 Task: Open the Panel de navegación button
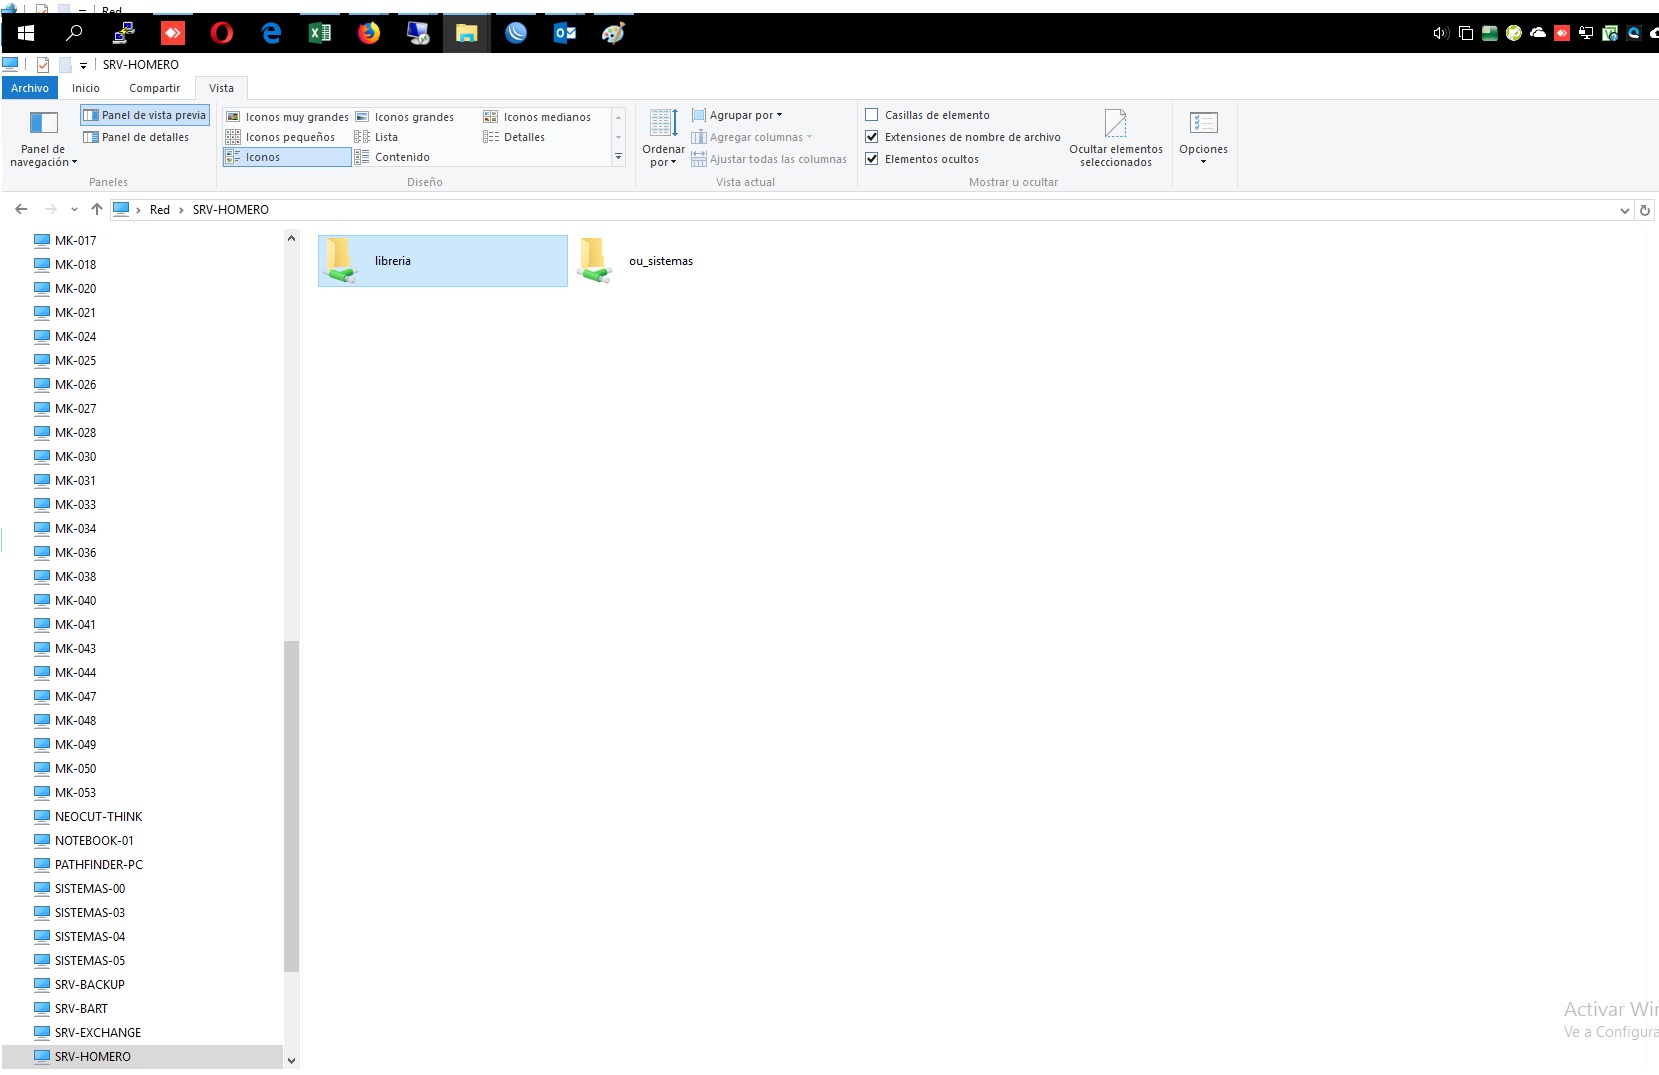pos(43,138)
